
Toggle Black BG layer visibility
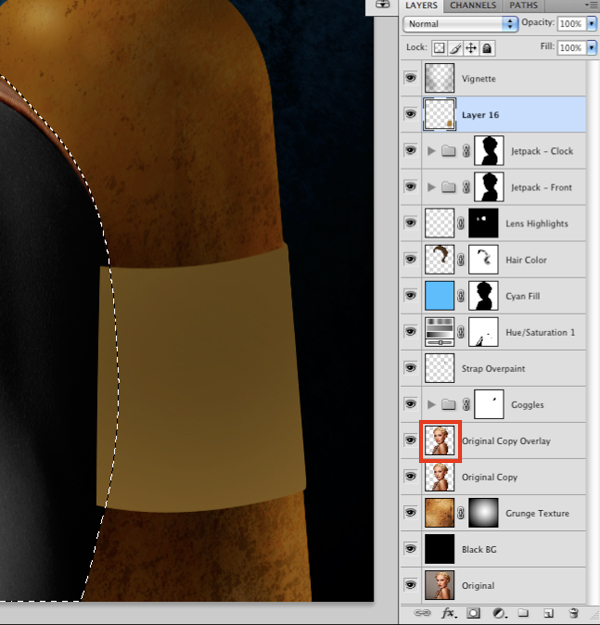point(410,549)
